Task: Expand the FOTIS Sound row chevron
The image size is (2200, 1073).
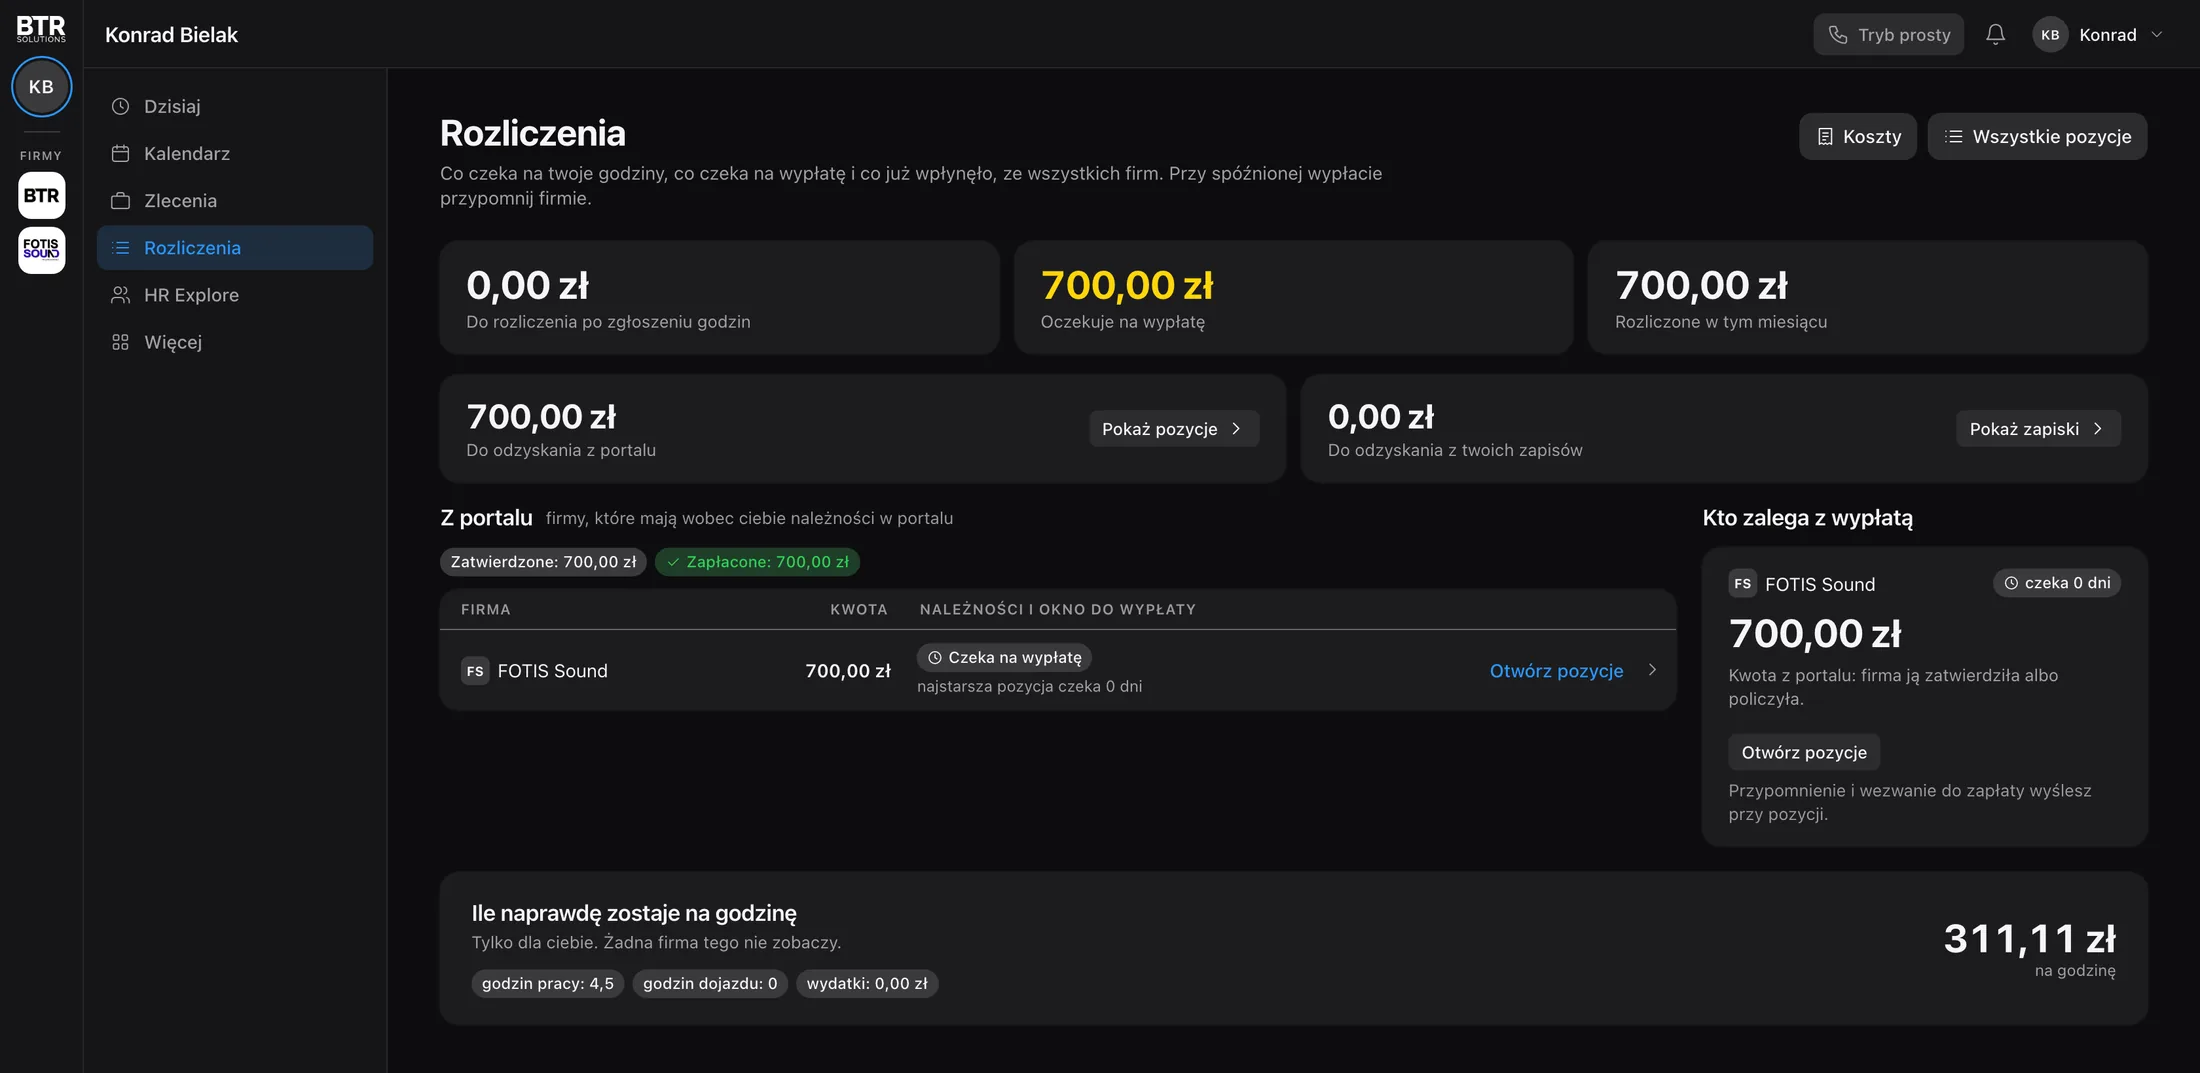Action: [x=1652, y=670]
